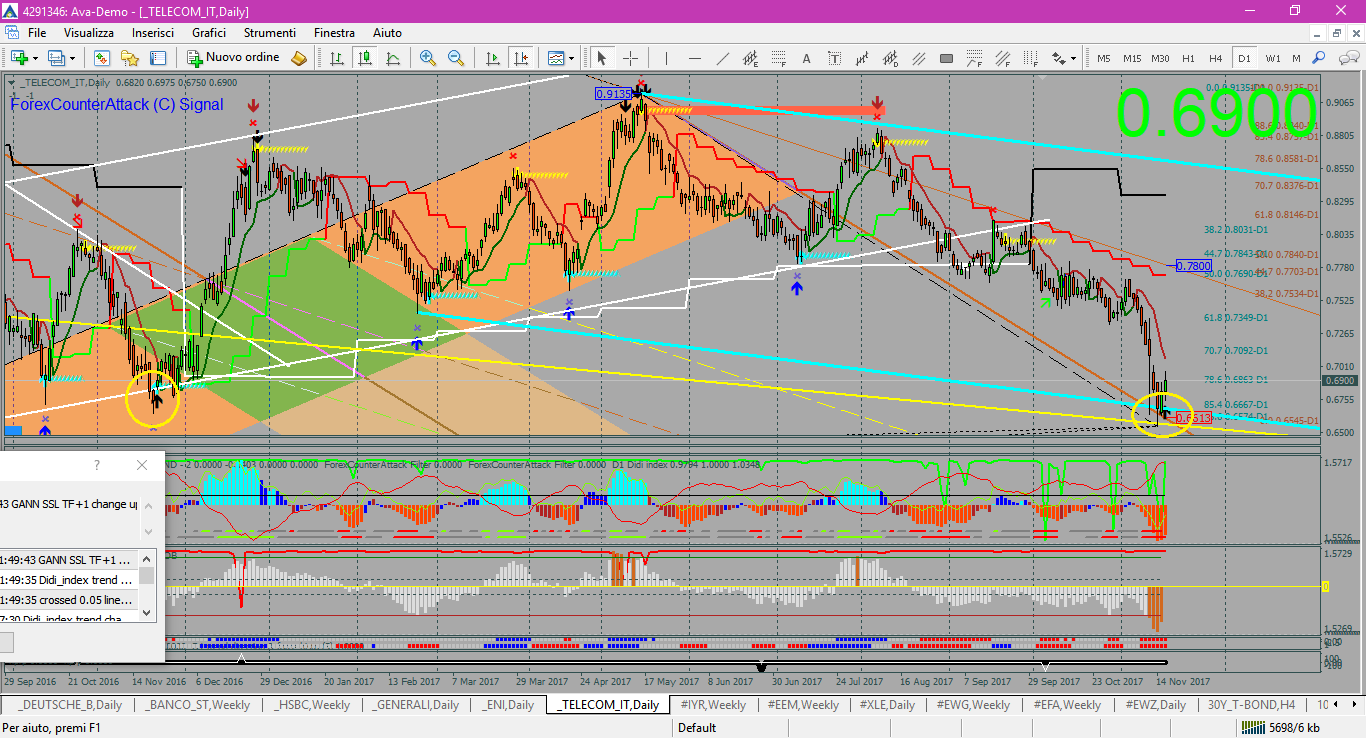Select the crosshair tool
The width and height of the screenshot is (1366, 738).
click(x=631, y=58)
